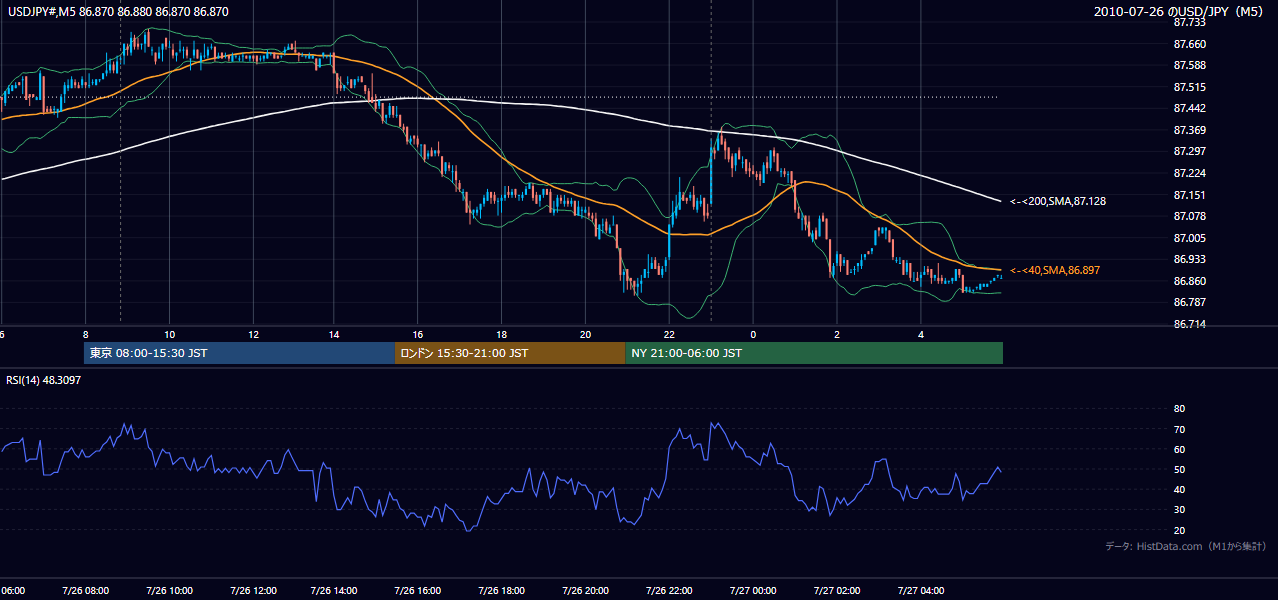1278x600 pixels.
Task: Click hour 12 on the price chart axis
Action: click(x=252, y=334)
